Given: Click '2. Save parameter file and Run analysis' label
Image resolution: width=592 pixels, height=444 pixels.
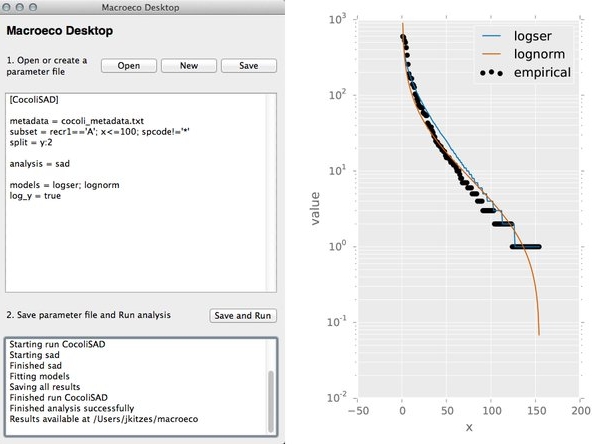Looking at the screenshot, I should click(x=88, y=315).
